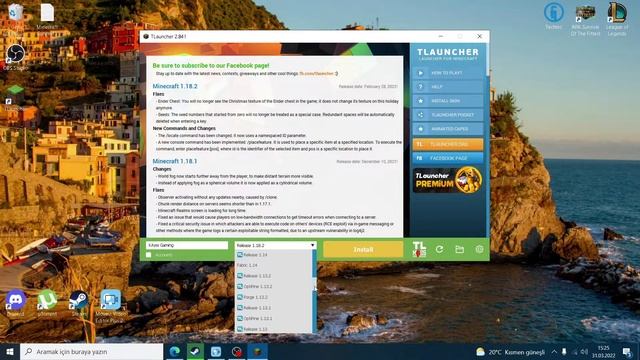Open green Steam icon in taskbar
This screenshot has width=640, height=360.
pos(196,351)
